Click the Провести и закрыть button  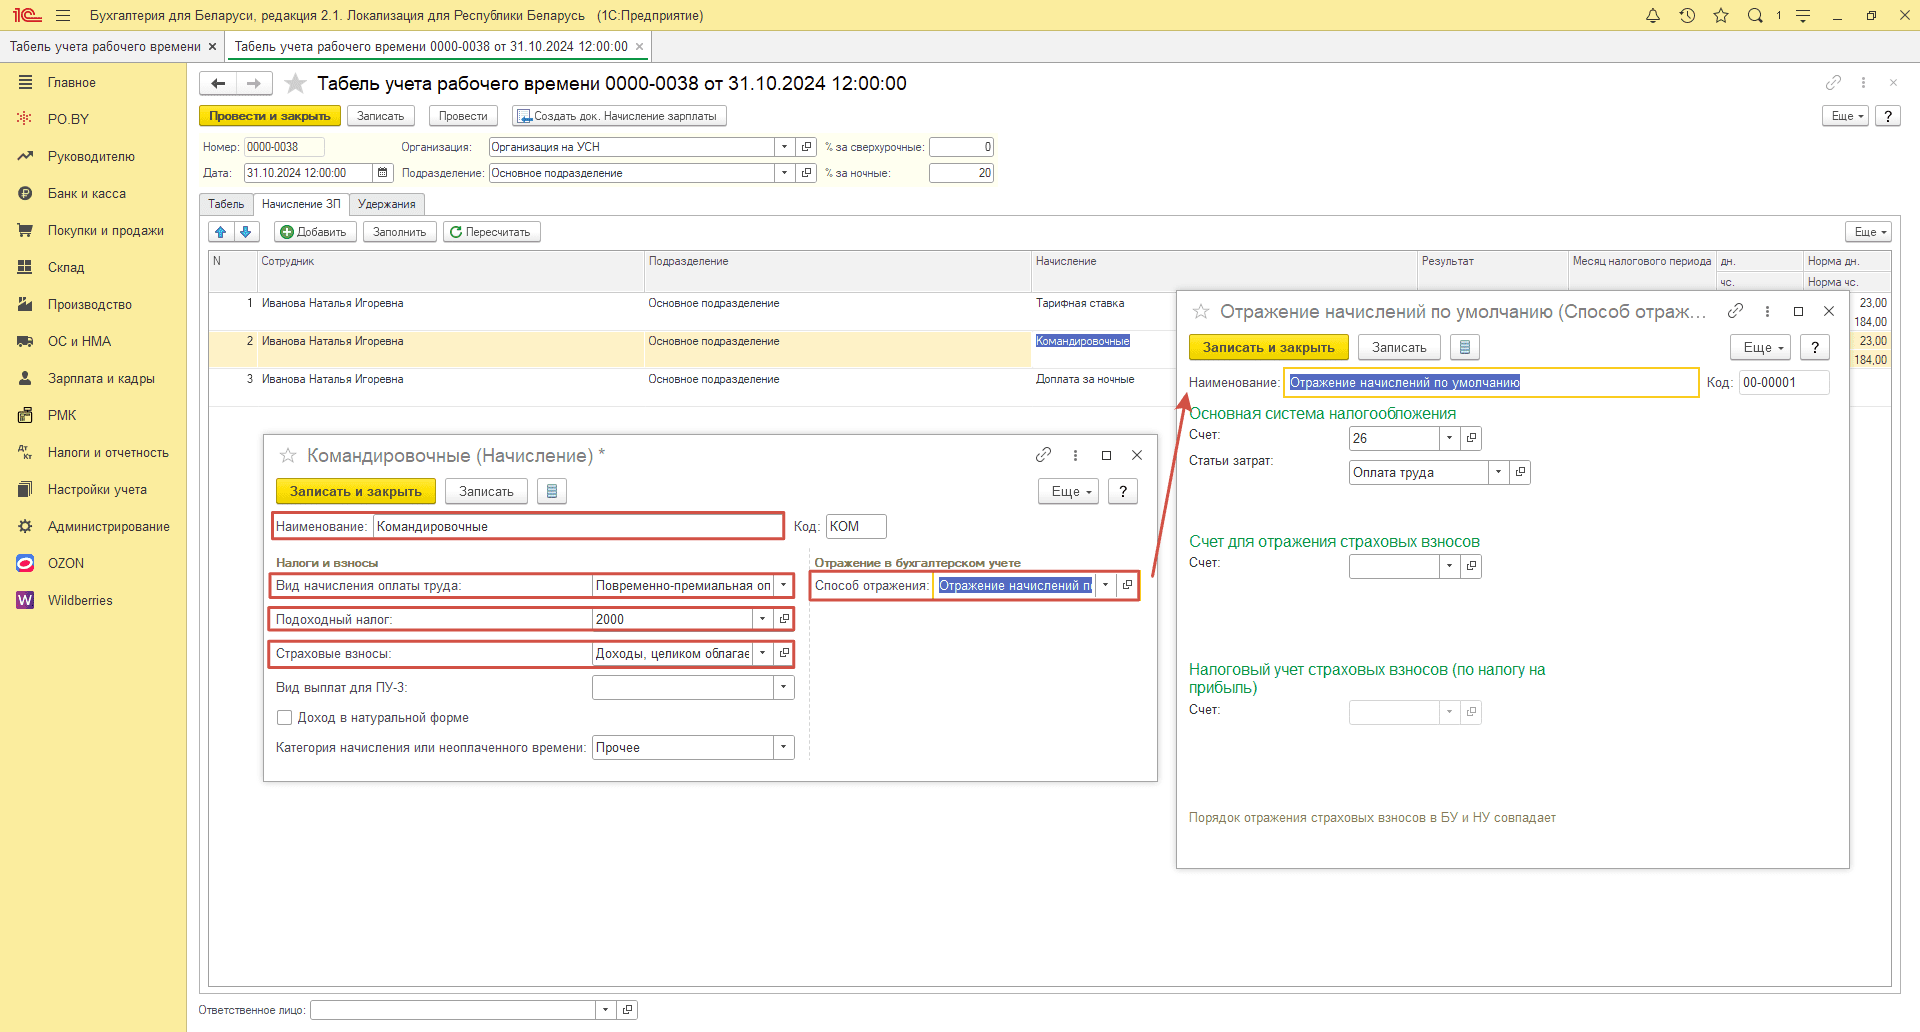point(270,116)
